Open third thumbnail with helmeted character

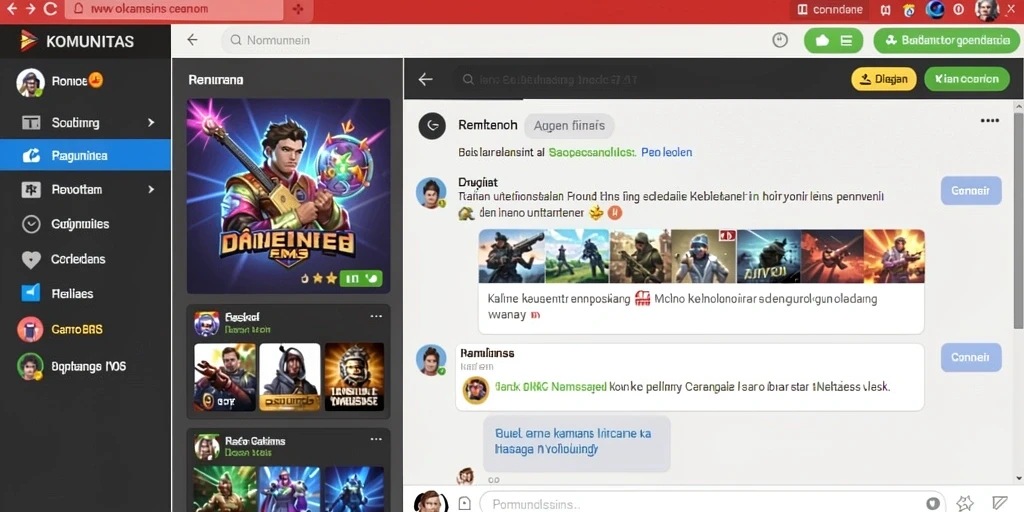click(x=354, y=377)
